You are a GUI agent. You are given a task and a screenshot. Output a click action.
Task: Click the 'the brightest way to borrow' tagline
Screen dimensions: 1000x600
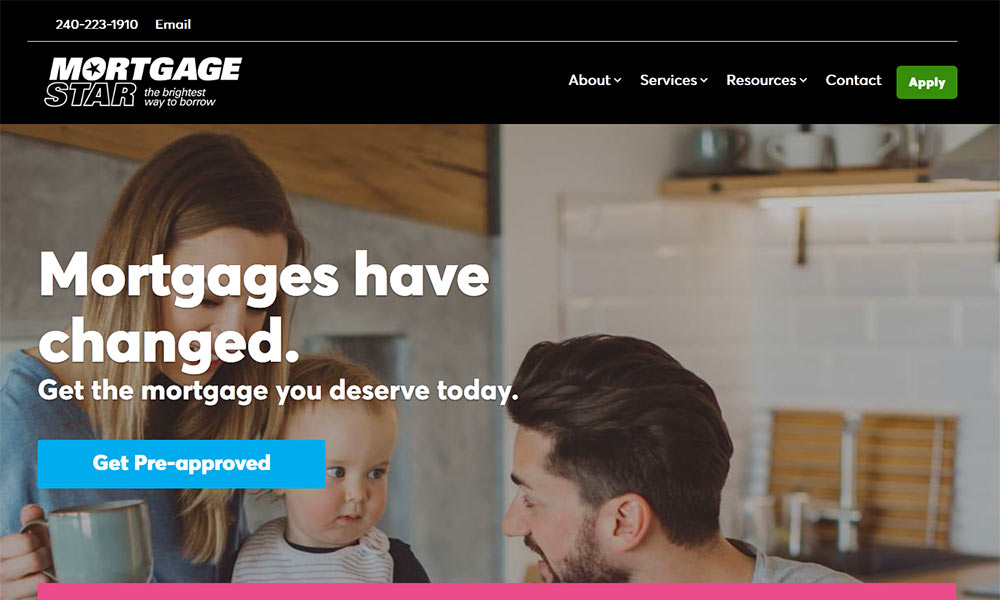click(179, 97)
